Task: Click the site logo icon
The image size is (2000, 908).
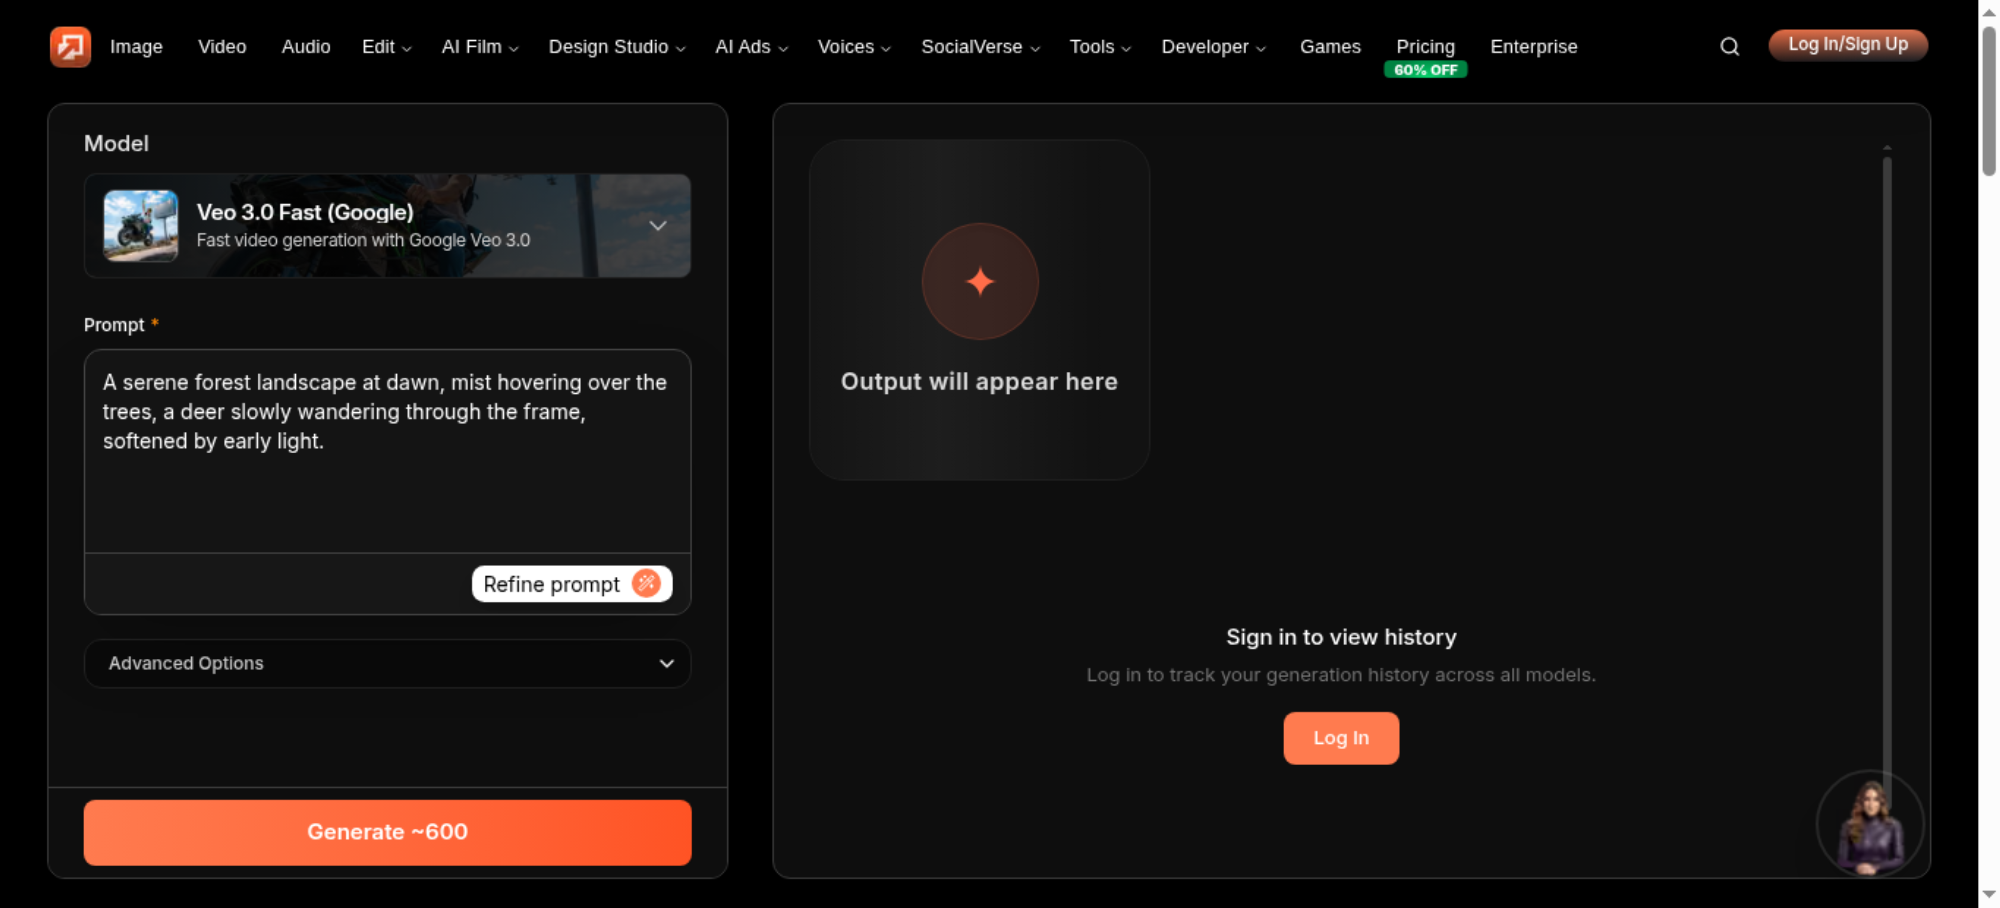Action: [x=70, y=46]
